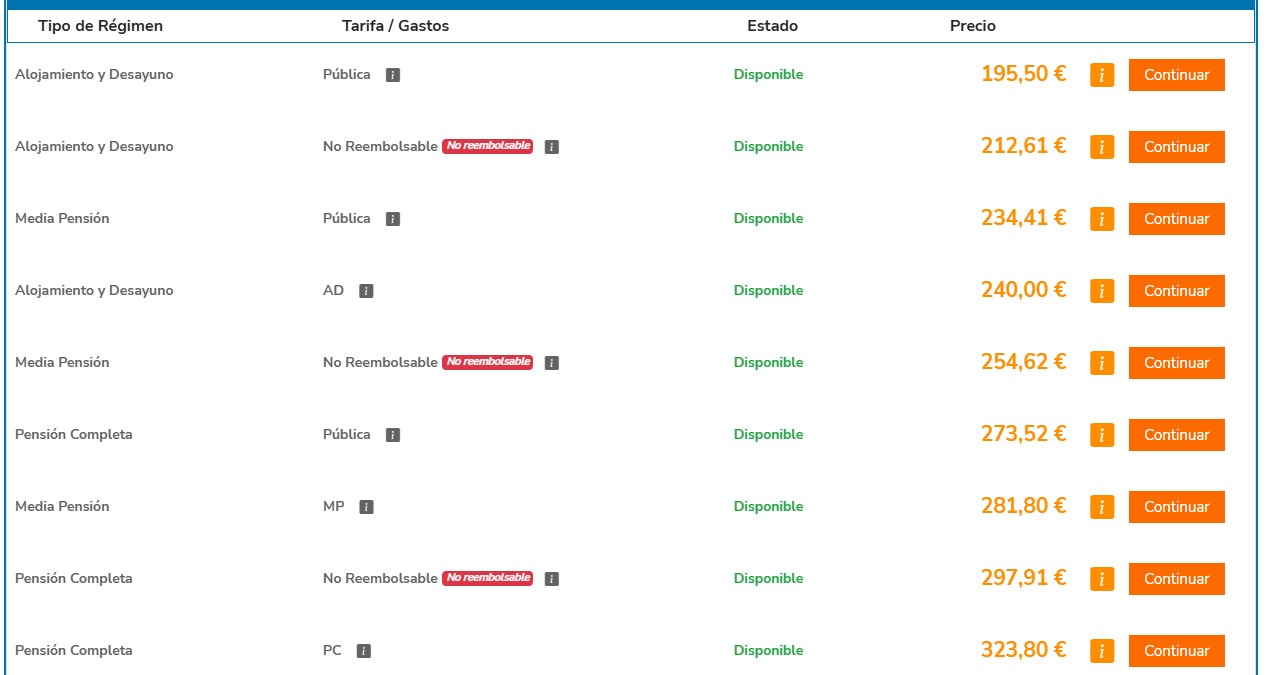Click red No reembolsable badge on 212,61 € row
The image size is (1285, 675).
488,146
